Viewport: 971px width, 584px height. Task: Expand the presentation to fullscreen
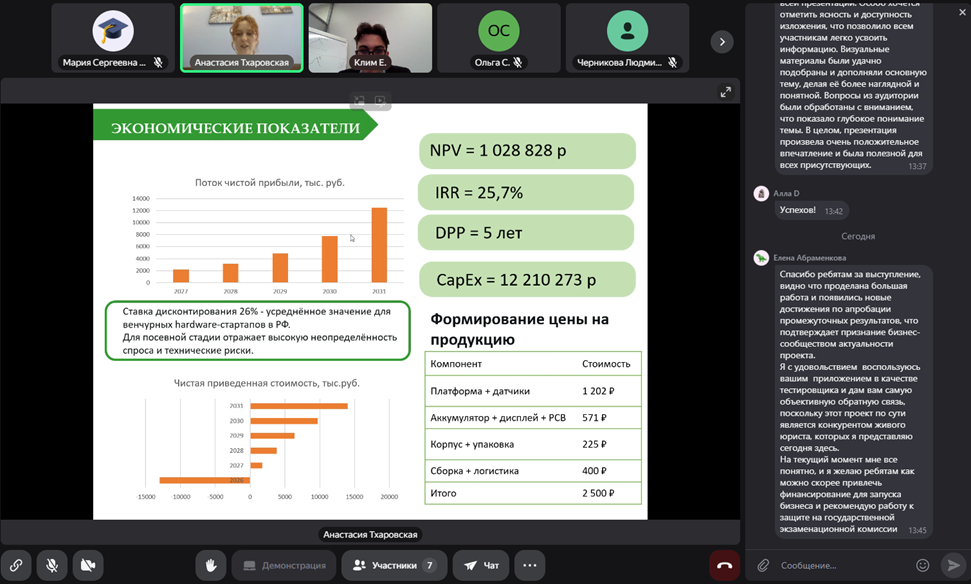[726, 92]
